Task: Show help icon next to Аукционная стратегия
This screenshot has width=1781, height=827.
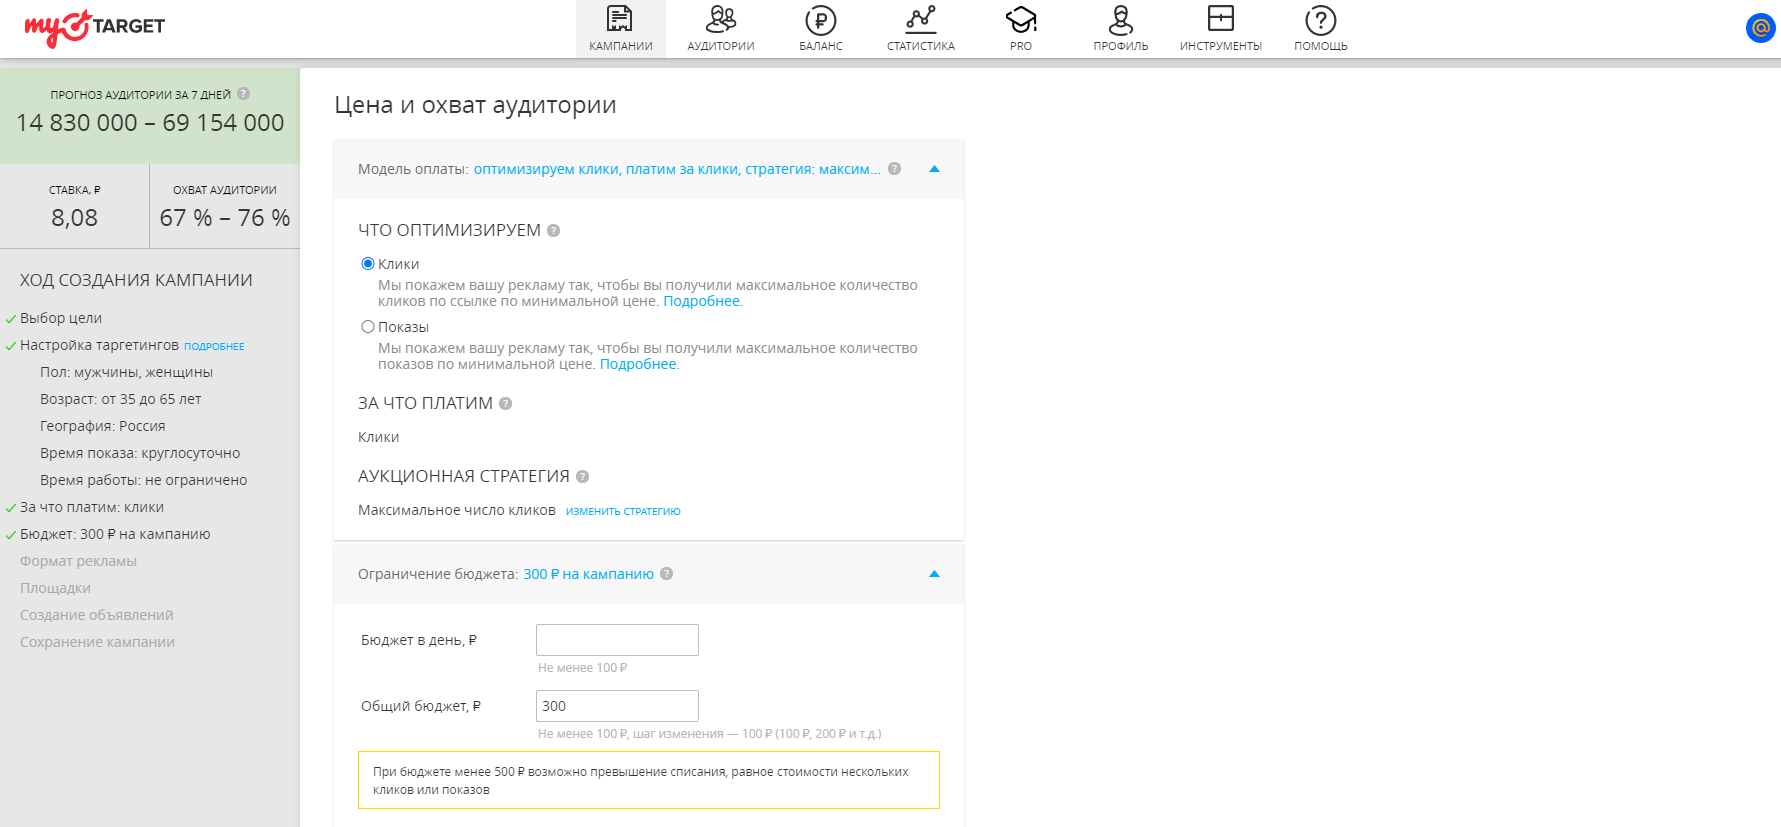Action: click(x=582, y=477)
